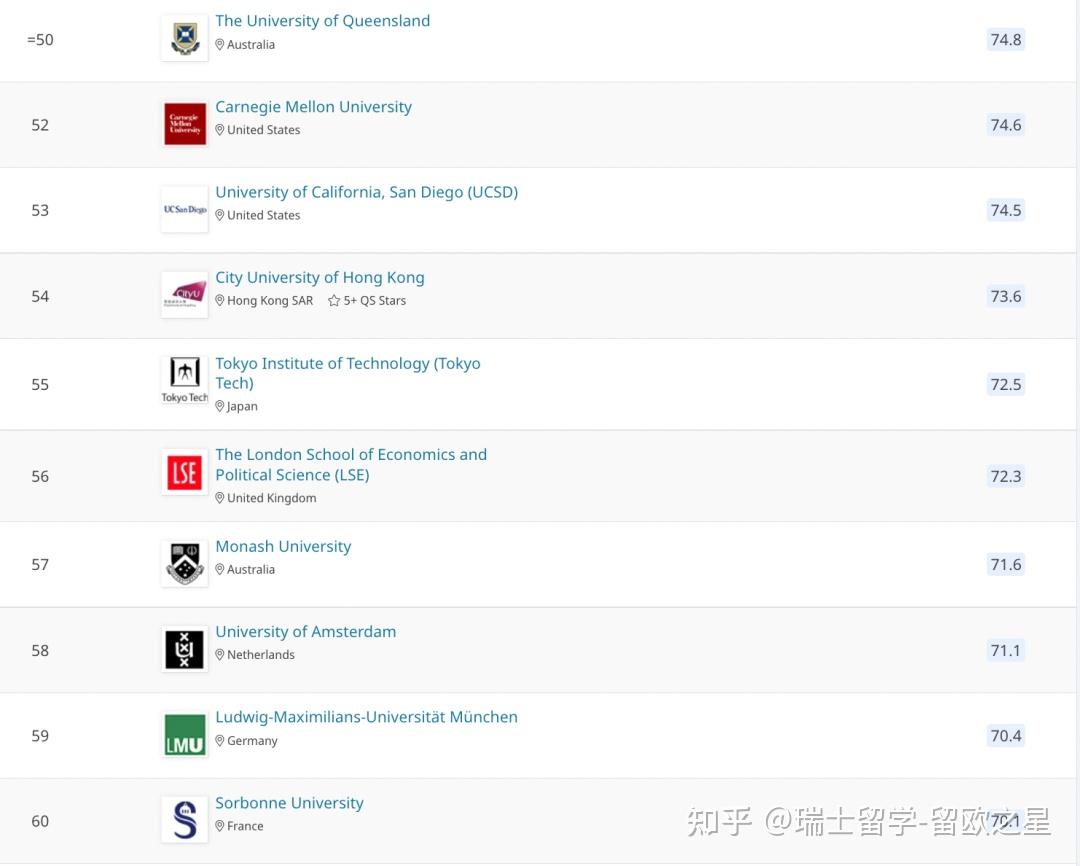This screenshot has height=866, width=1080.
Task: Click the overall score 71.6
Action: pos(1006,565)
